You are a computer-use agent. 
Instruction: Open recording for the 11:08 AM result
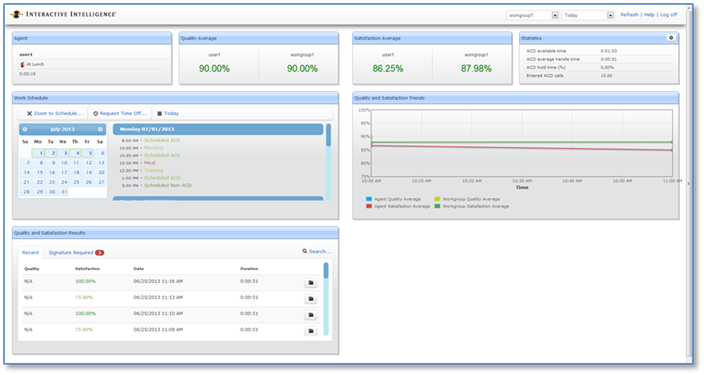(x=311, y=331)
